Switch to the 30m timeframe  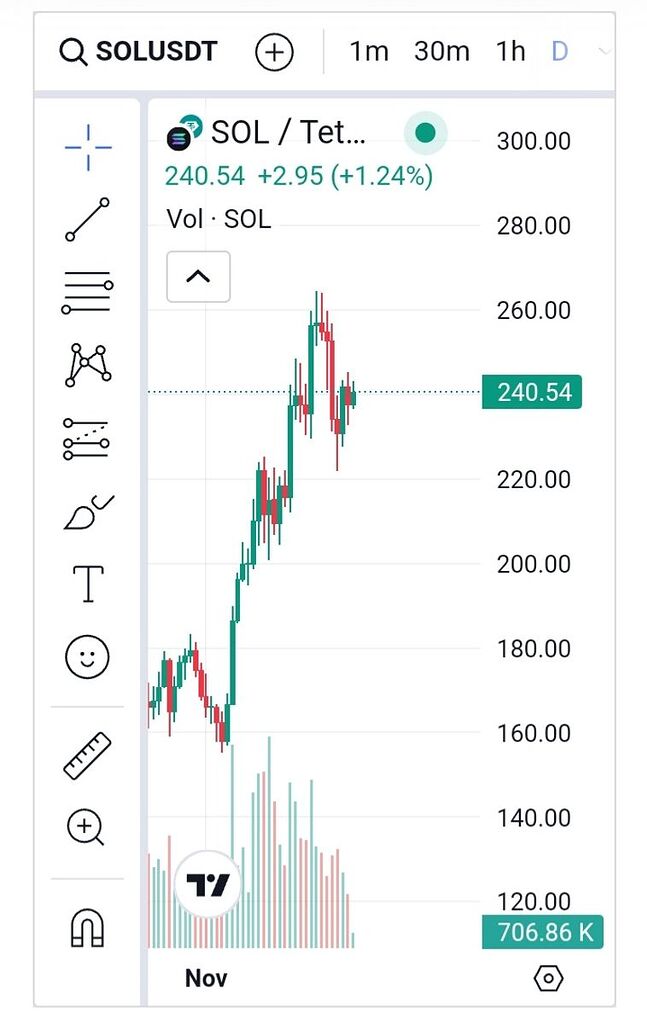[x=441, y=51]
